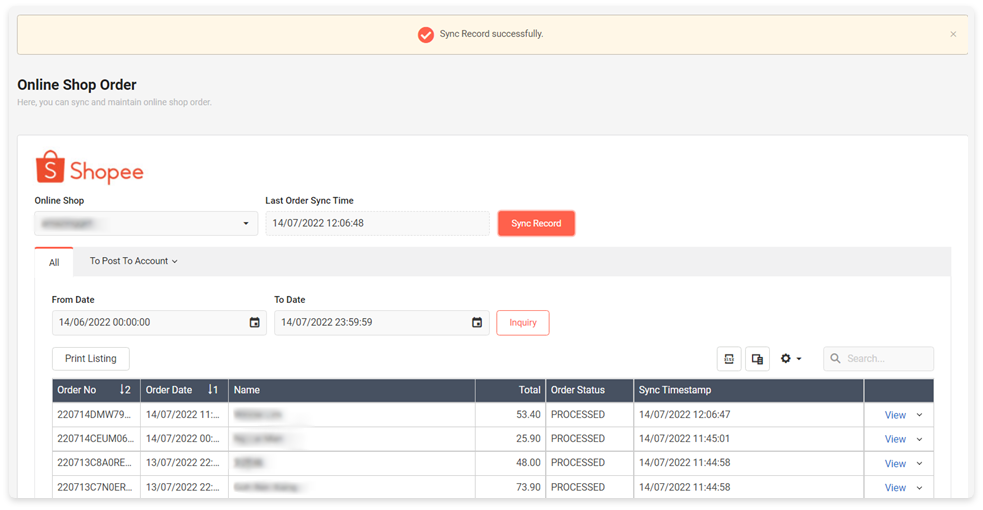Image resolution: width=983 pixels, height=510 pixels.
Task: Open the From Date calendar picker
Action: (254, 323)
